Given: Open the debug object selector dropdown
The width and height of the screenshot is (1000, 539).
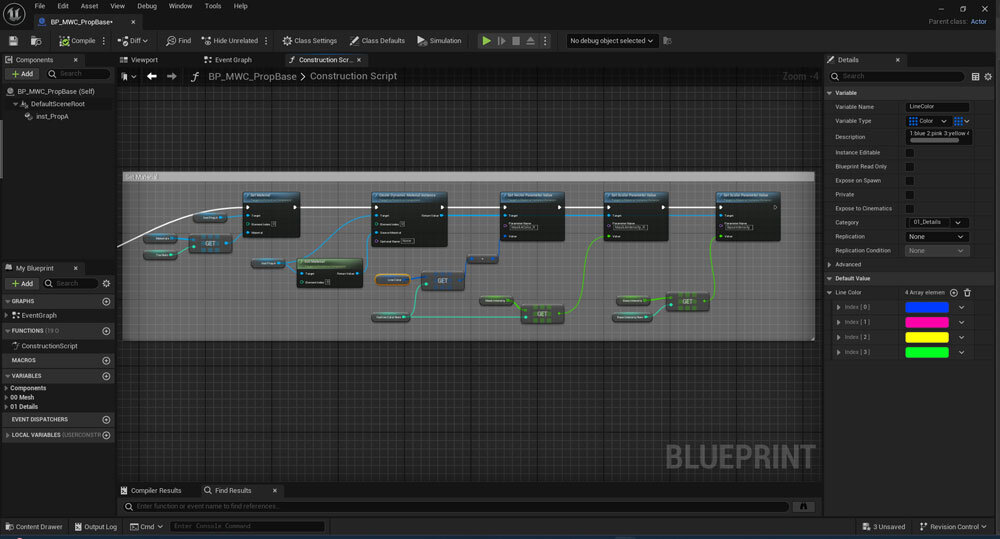Looking at the screenshot, I should coord(612,41).
